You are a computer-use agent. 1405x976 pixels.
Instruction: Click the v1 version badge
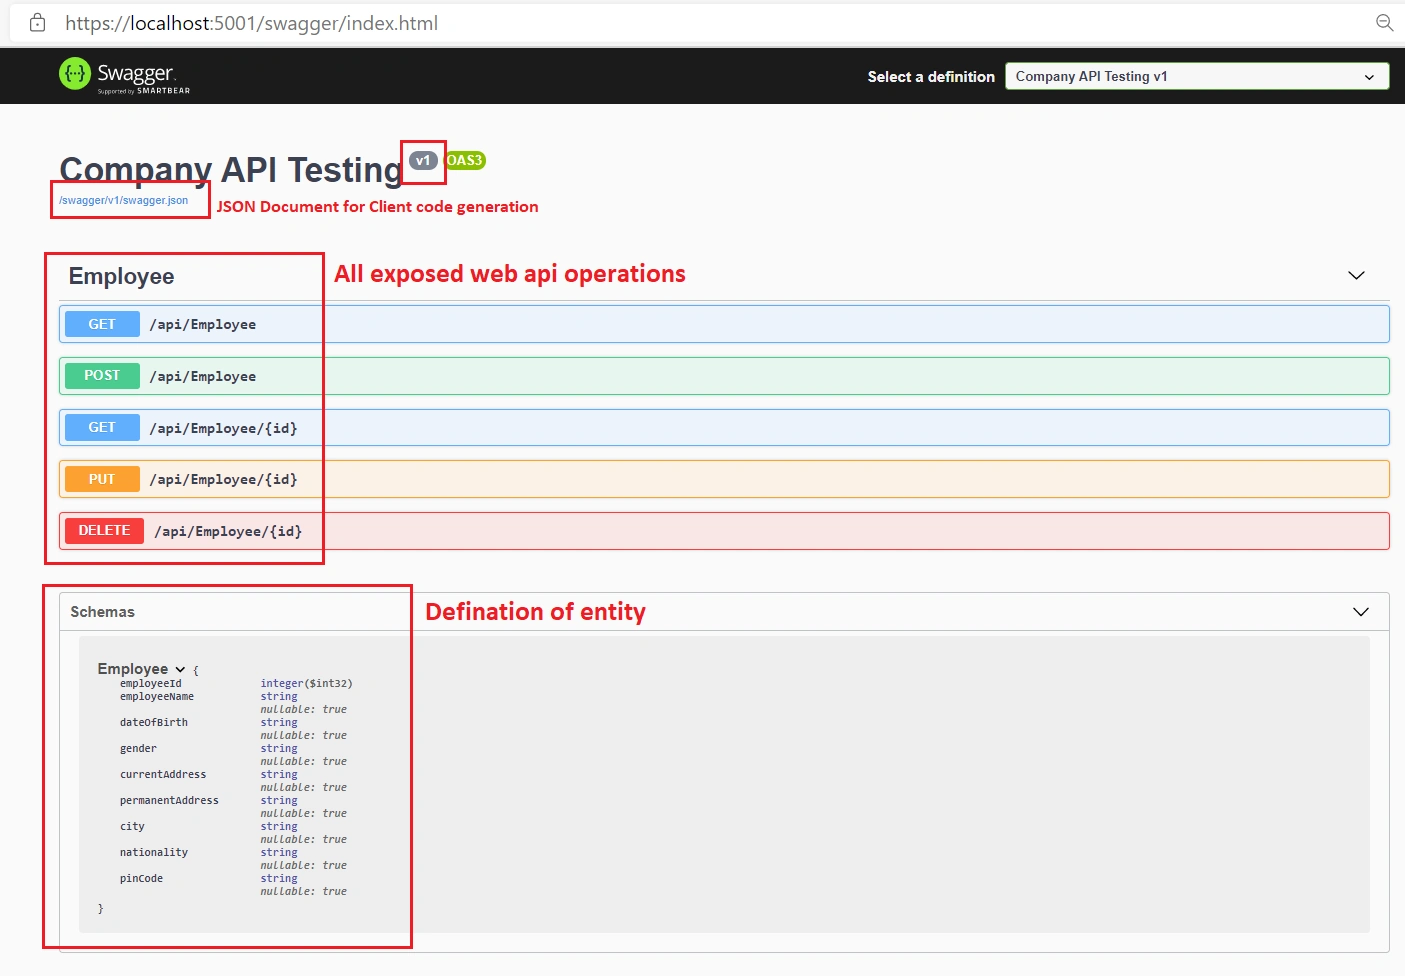[423, 160]
